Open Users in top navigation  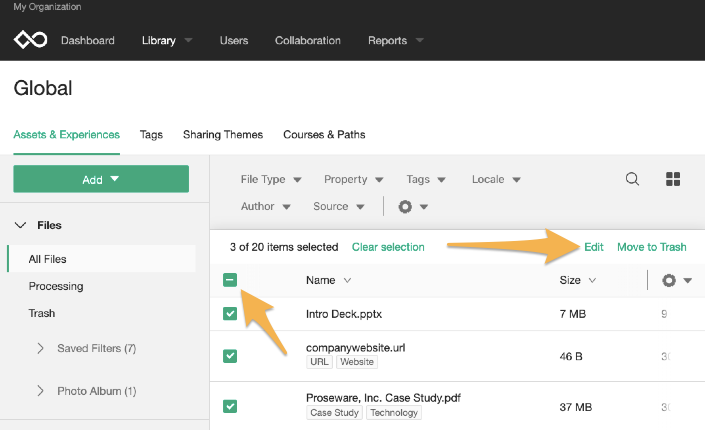click(x=234, y=40)
